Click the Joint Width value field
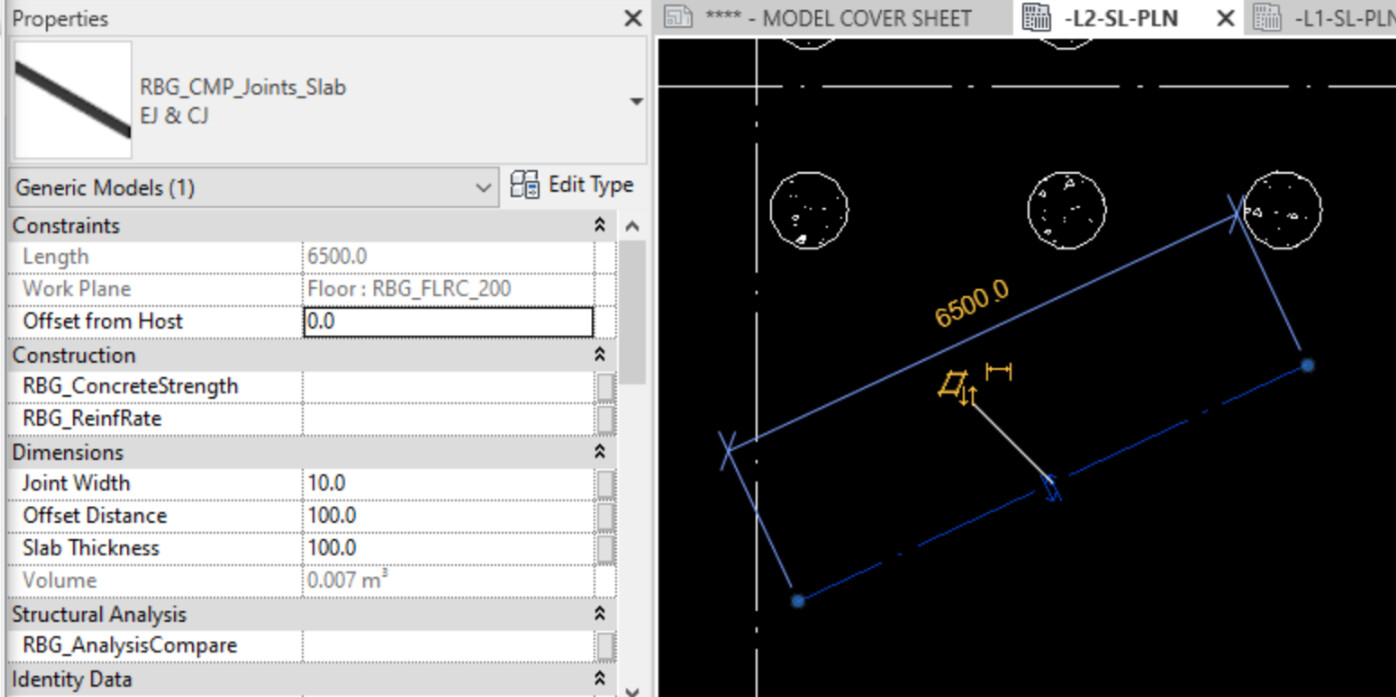1396x697 pixels. (448, 484)
